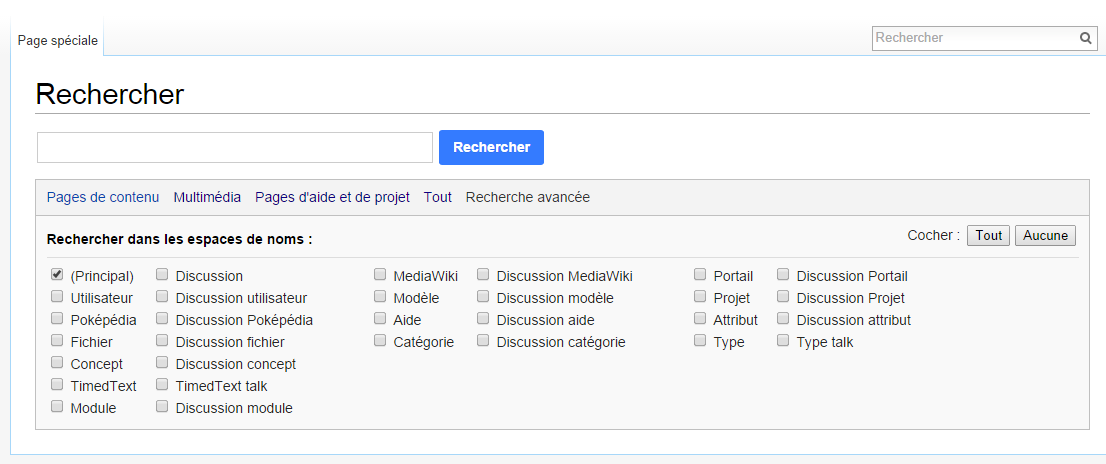Open Pages d'aide et de projet
Screen dimensions: 1106x464
click(332, 197)
